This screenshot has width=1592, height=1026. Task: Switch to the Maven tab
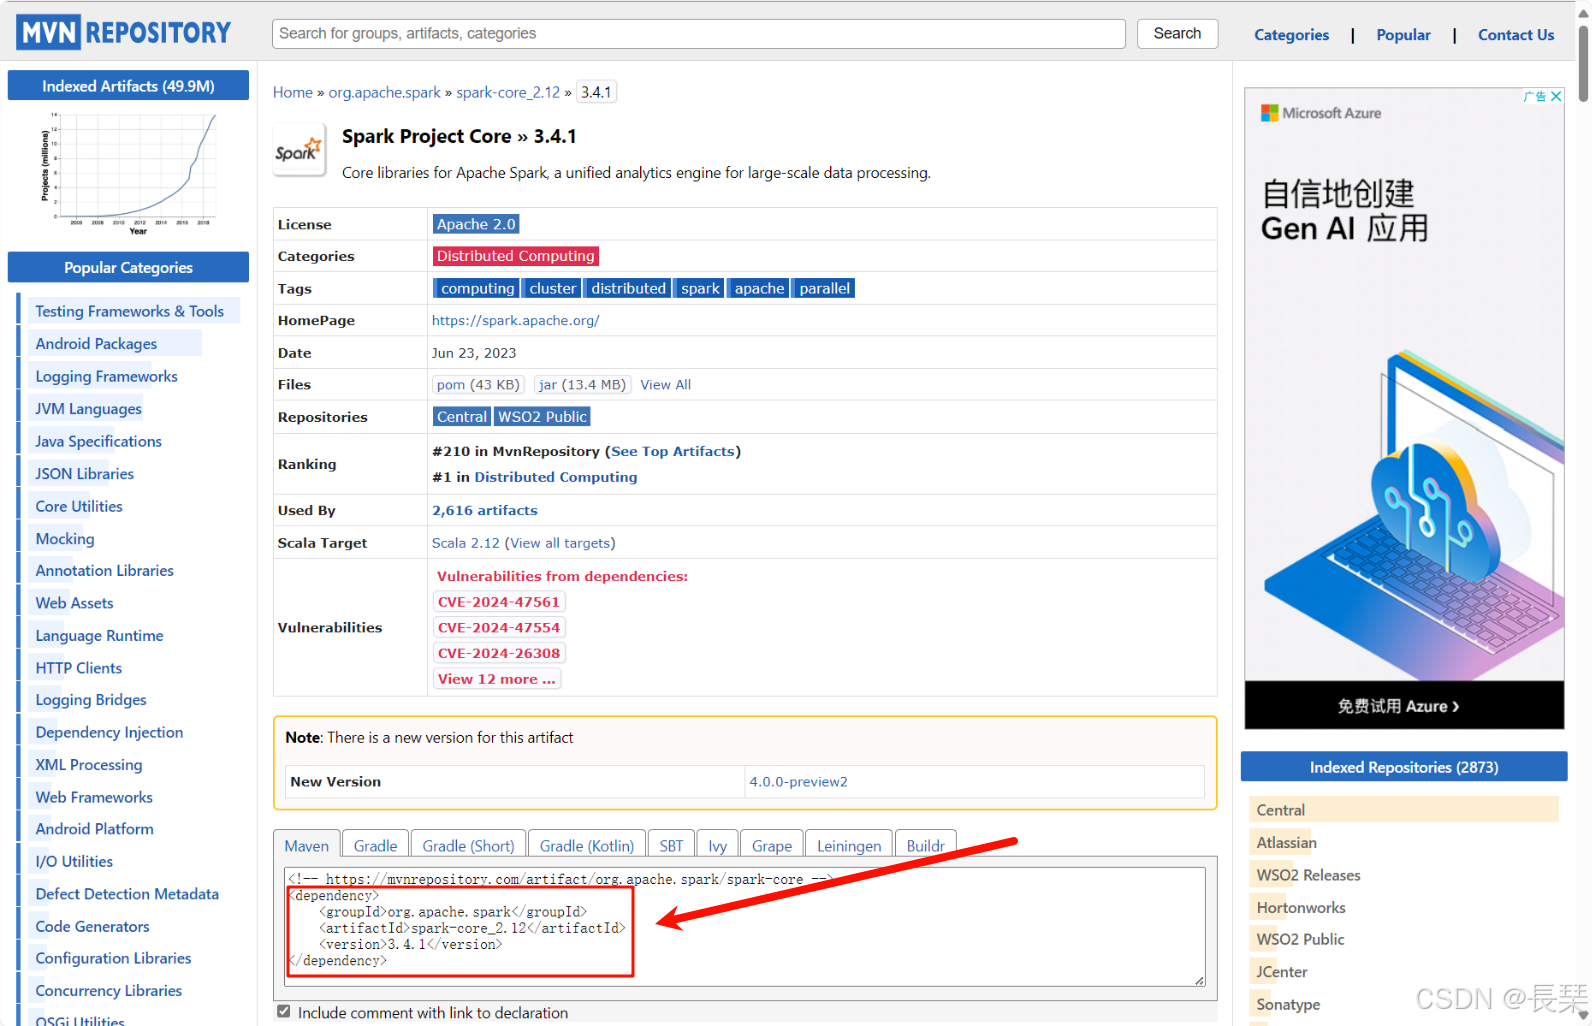[306, 845]
